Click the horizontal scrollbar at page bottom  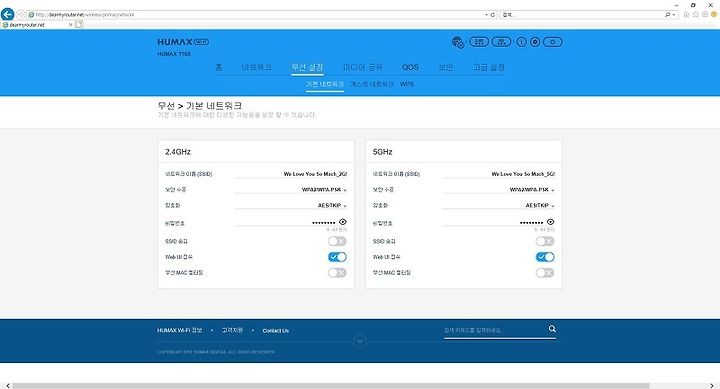click(x=331, y=386)
